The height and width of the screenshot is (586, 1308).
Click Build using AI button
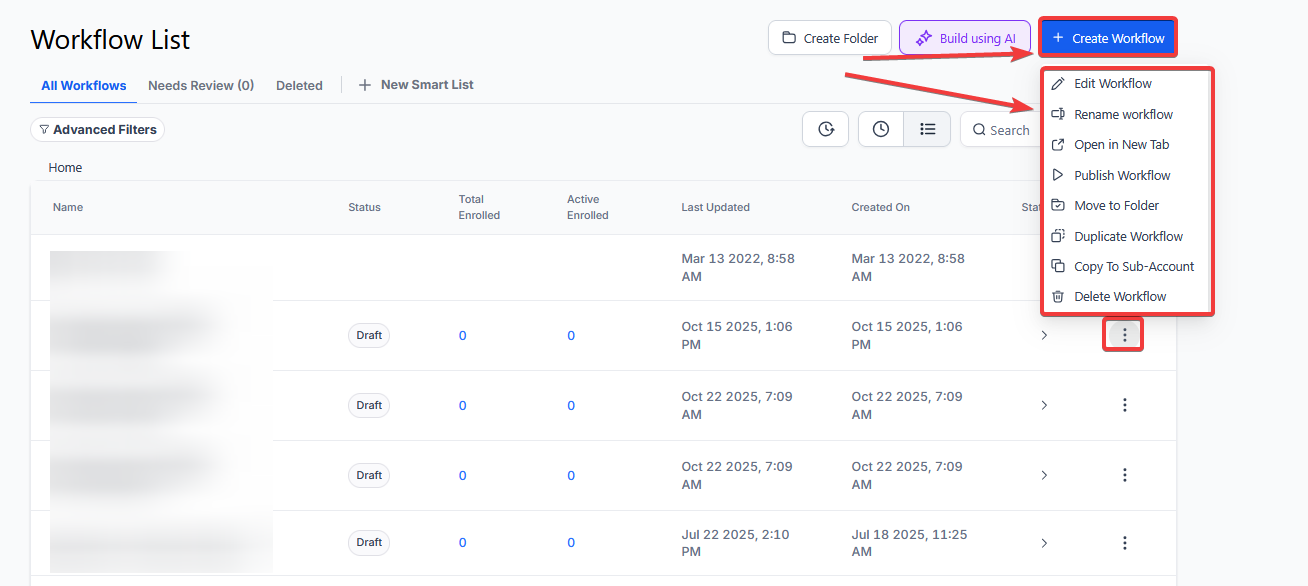[965, 38]
